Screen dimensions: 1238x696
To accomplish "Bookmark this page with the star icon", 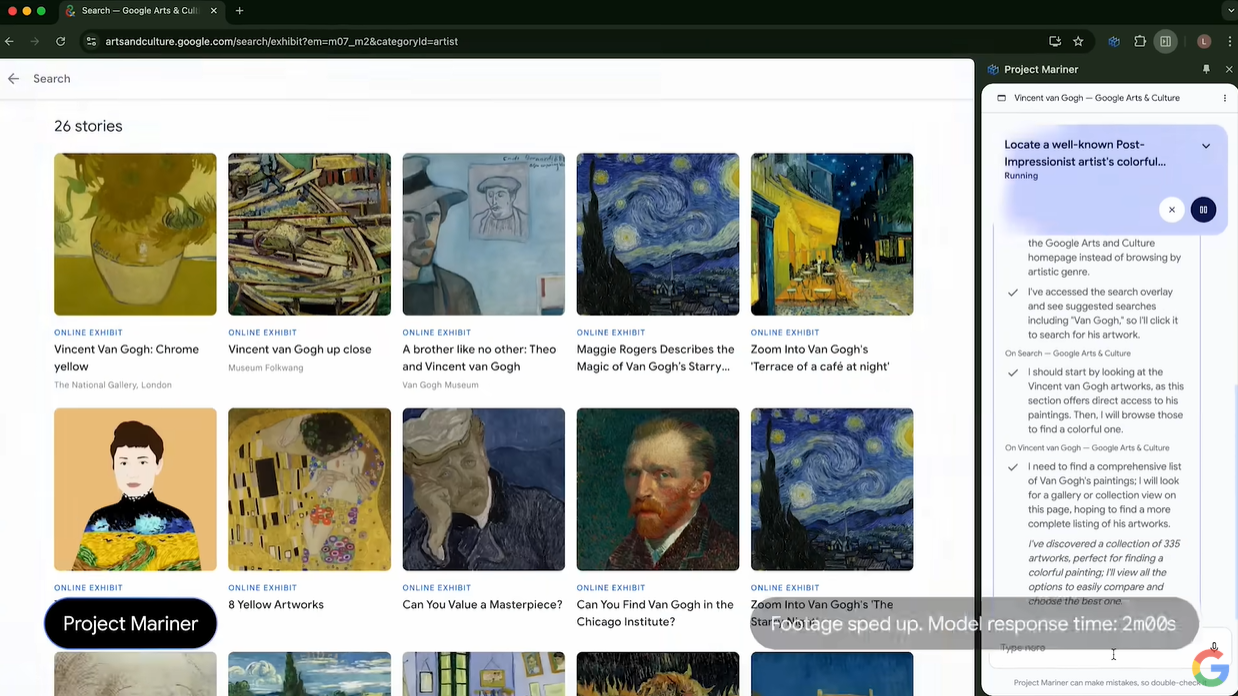I will (1078, 41).
